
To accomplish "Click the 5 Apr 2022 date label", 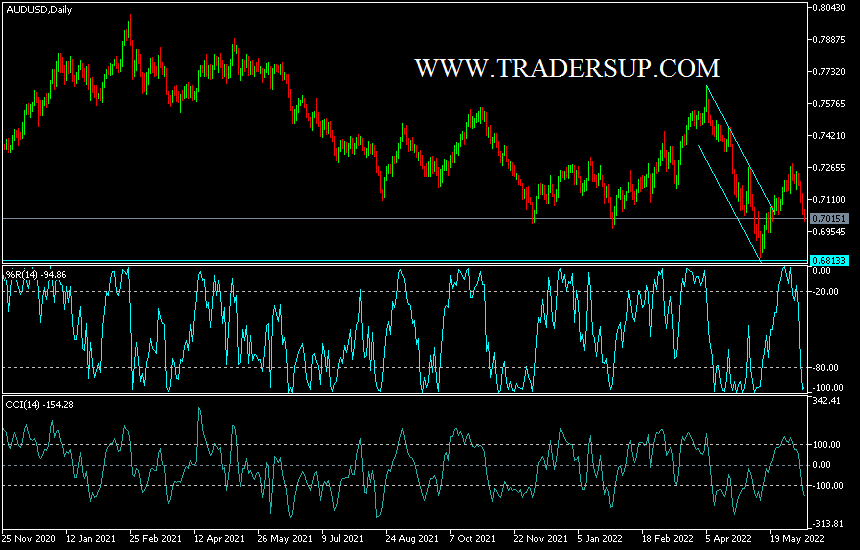I will tap(728, 538).
